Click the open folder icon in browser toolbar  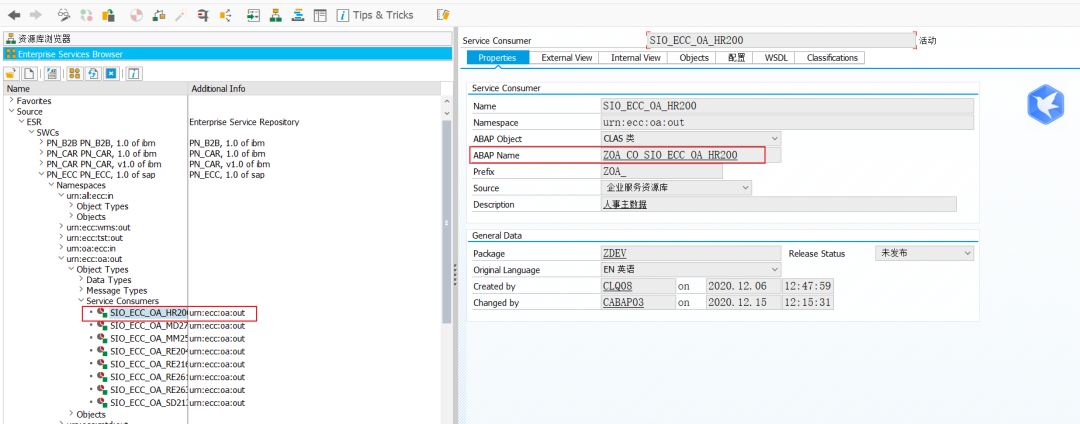point(11,74)
